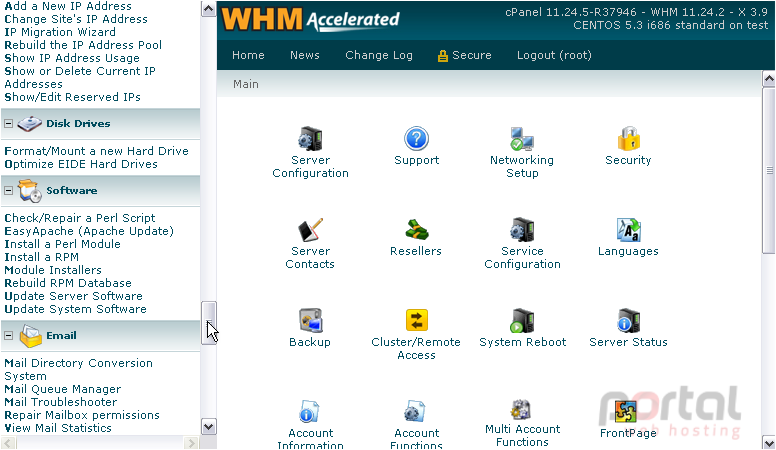Click the Software box and disc icon

[x=29, y=191]
